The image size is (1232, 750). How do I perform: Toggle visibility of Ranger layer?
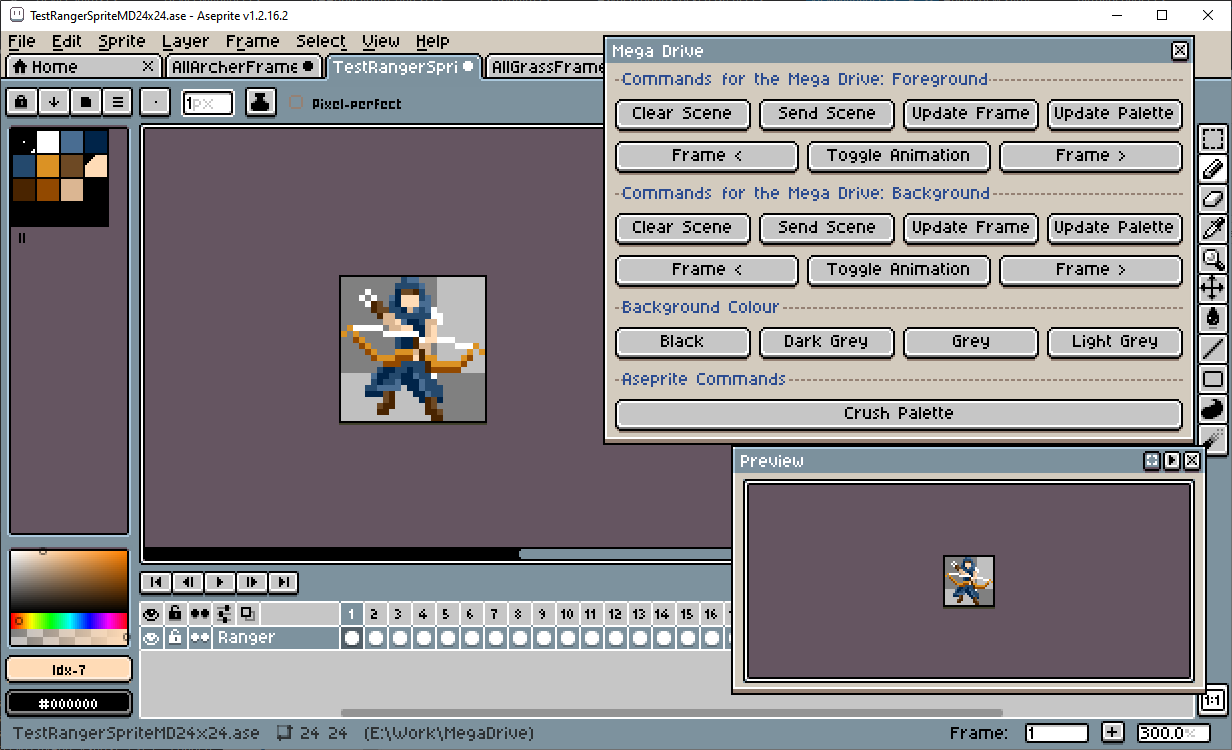152,637
